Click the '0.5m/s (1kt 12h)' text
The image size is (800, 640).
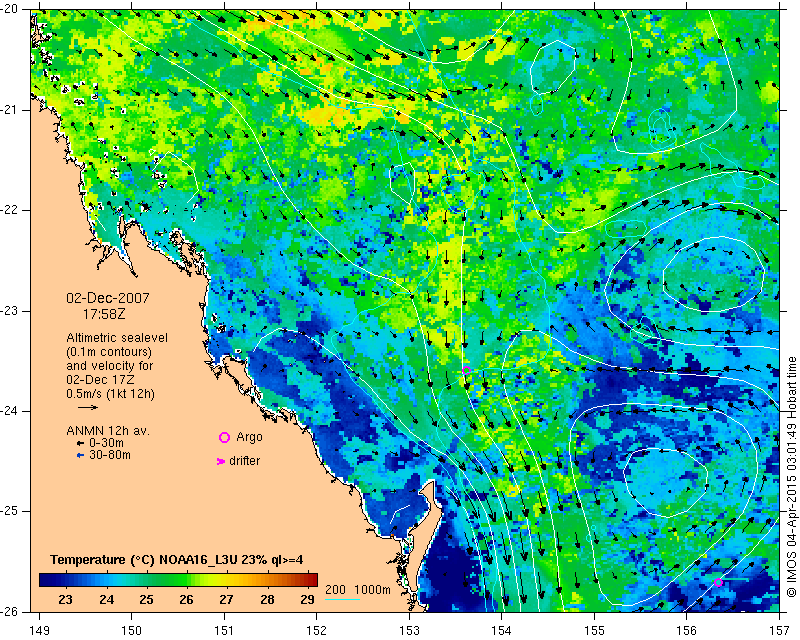point(110,394)
